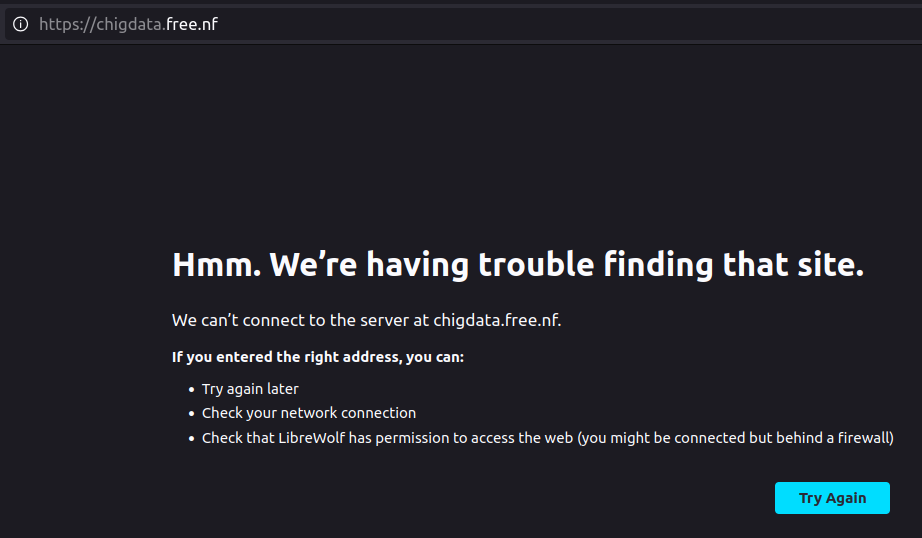The height and width of the screenshot is (538, 922).
Task: Click the word 'site.' ending the heading
Action: coord(830,265)
